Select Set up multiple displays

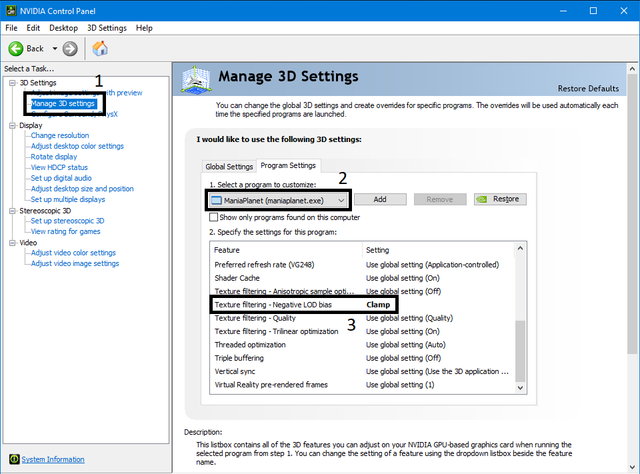68,199
